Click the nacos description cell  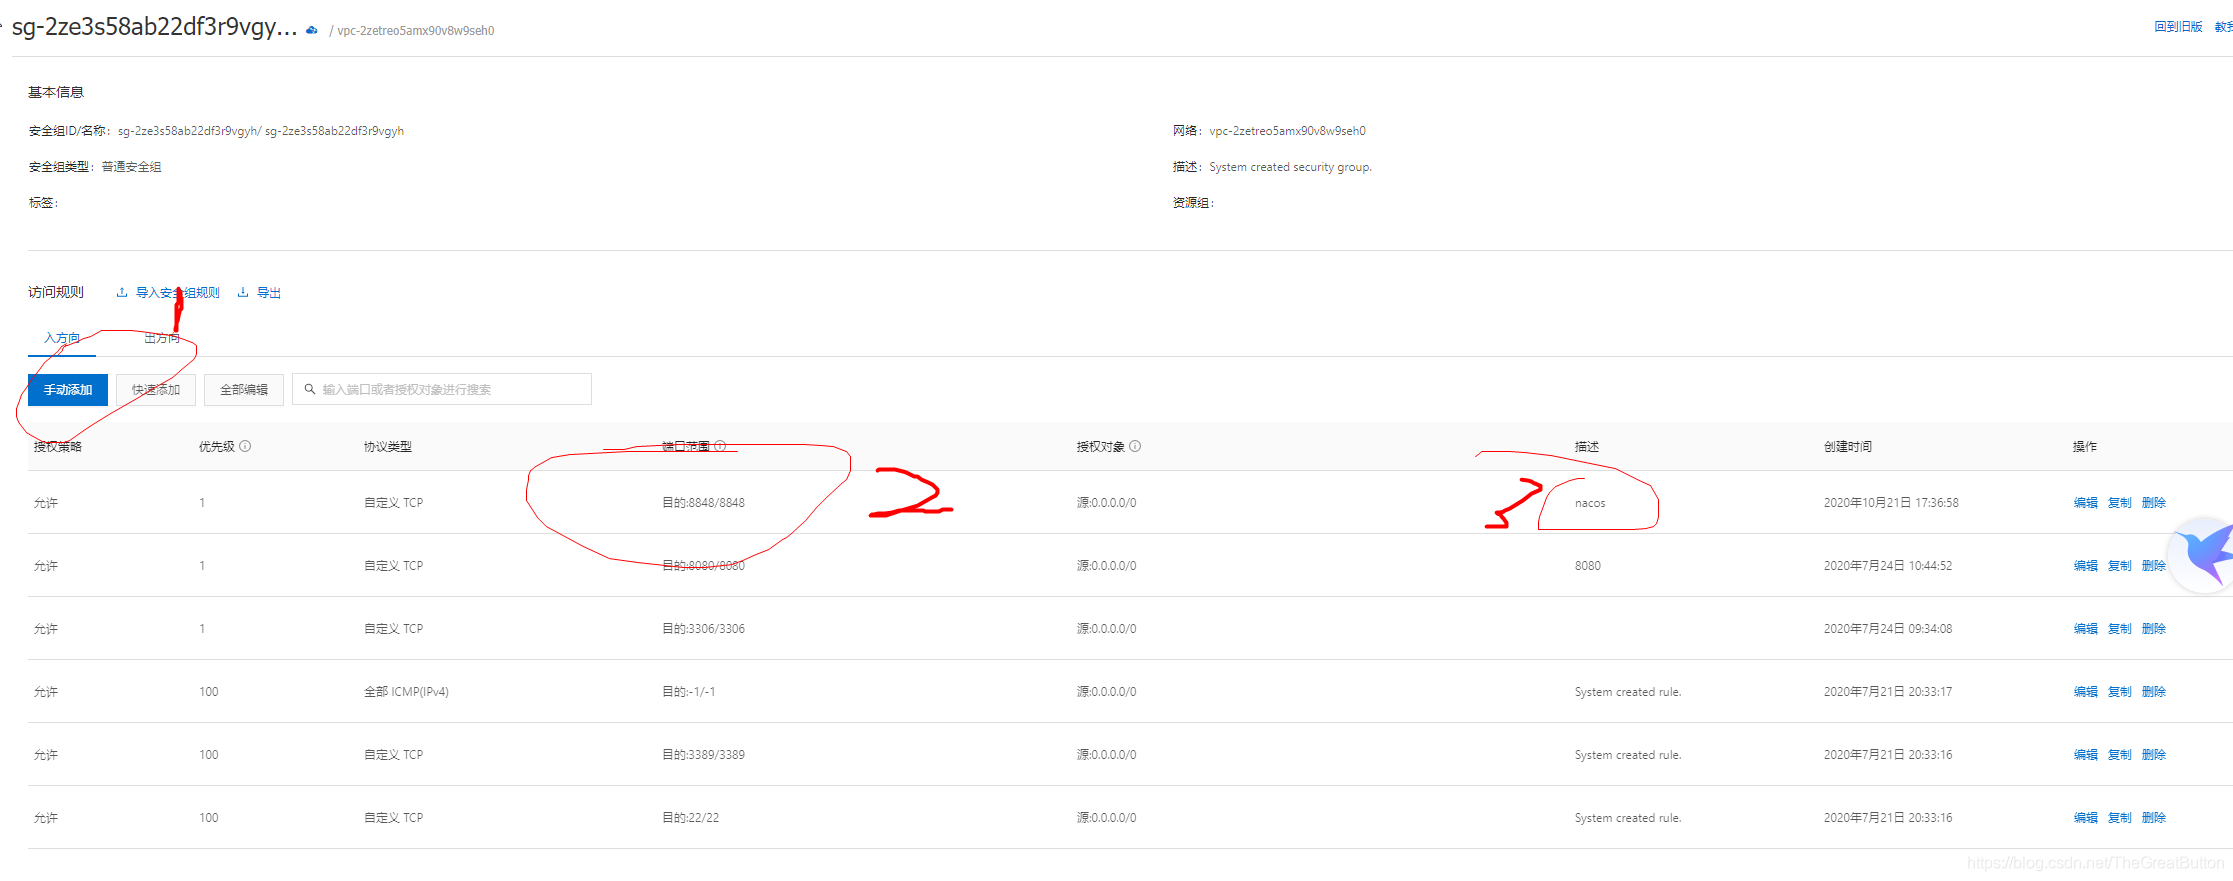click(x=1590, y=503)
